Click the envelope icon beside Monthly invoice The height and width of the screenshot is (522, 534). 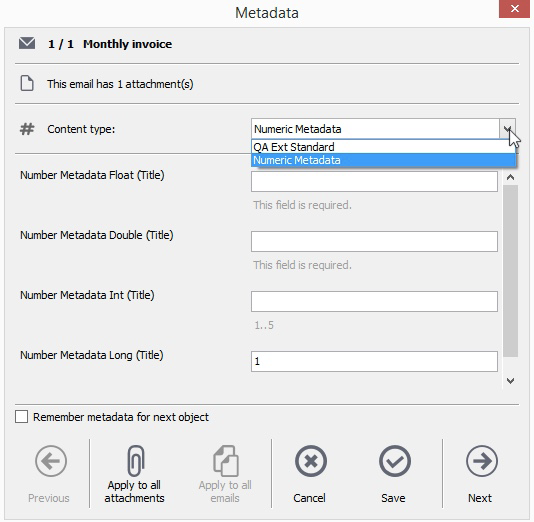27,44
